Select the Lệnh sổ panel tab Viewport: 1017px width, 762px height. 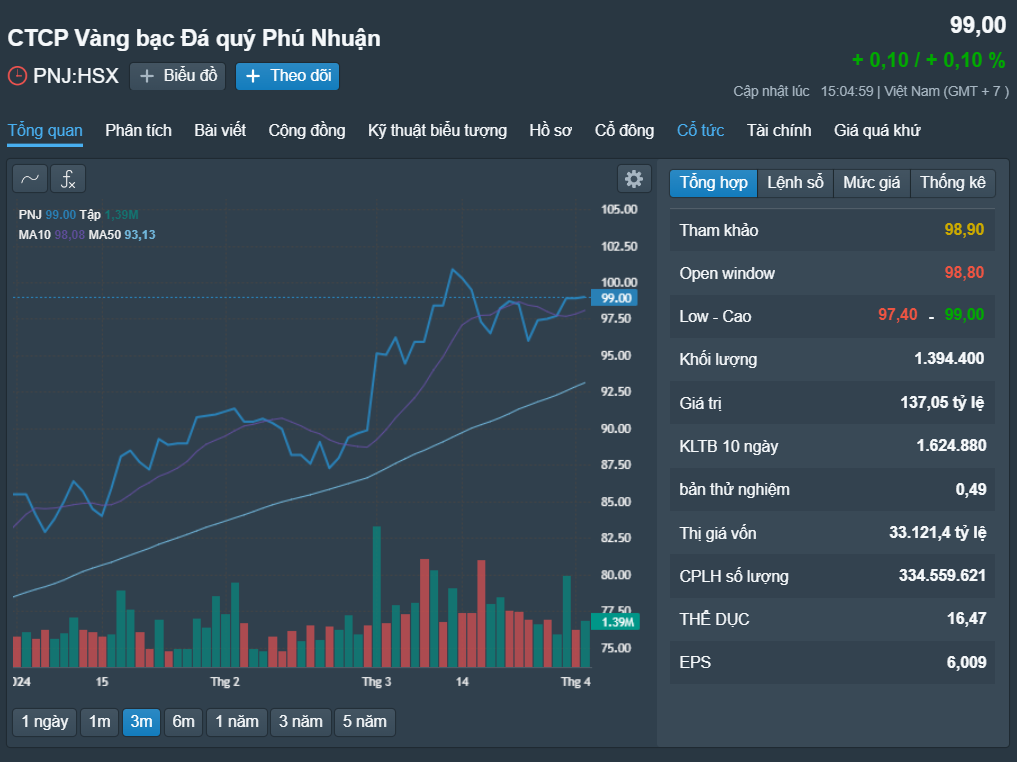click(x=795, y=183)
